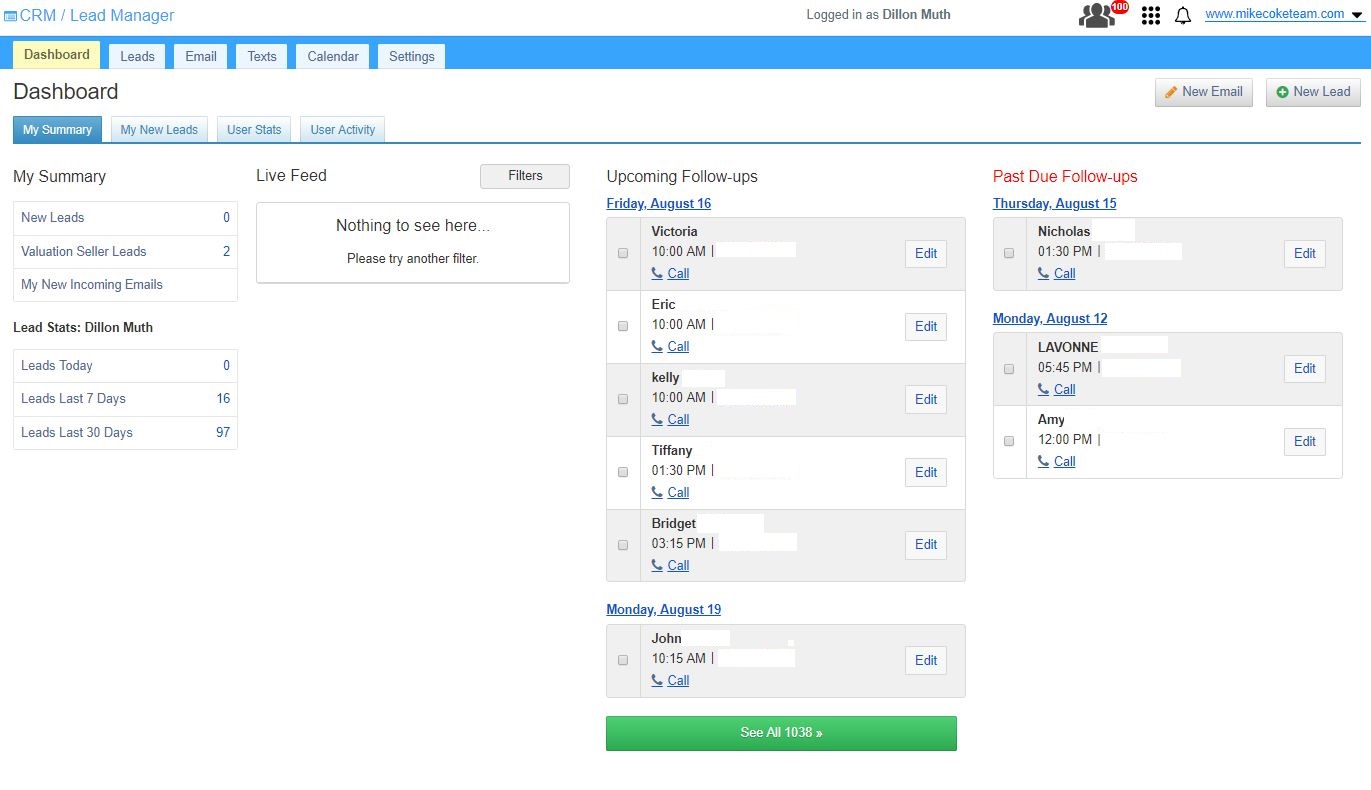This screenshot has height=790, width=1371.
Task: Open the Monday, August 12 date link
Action: point(1050,319)
